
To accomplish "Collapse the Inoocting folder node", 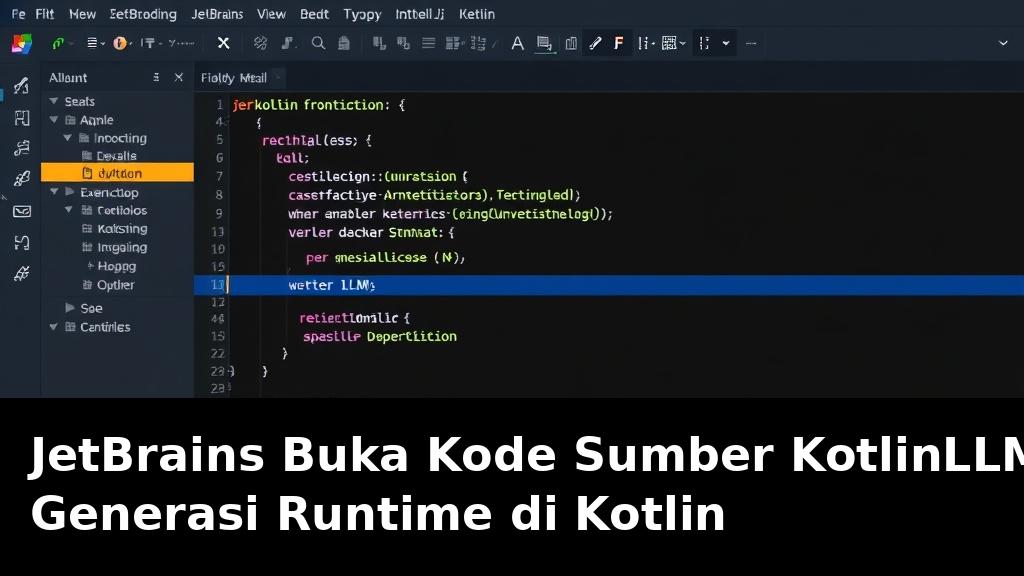I will click(x=67, y=138).
